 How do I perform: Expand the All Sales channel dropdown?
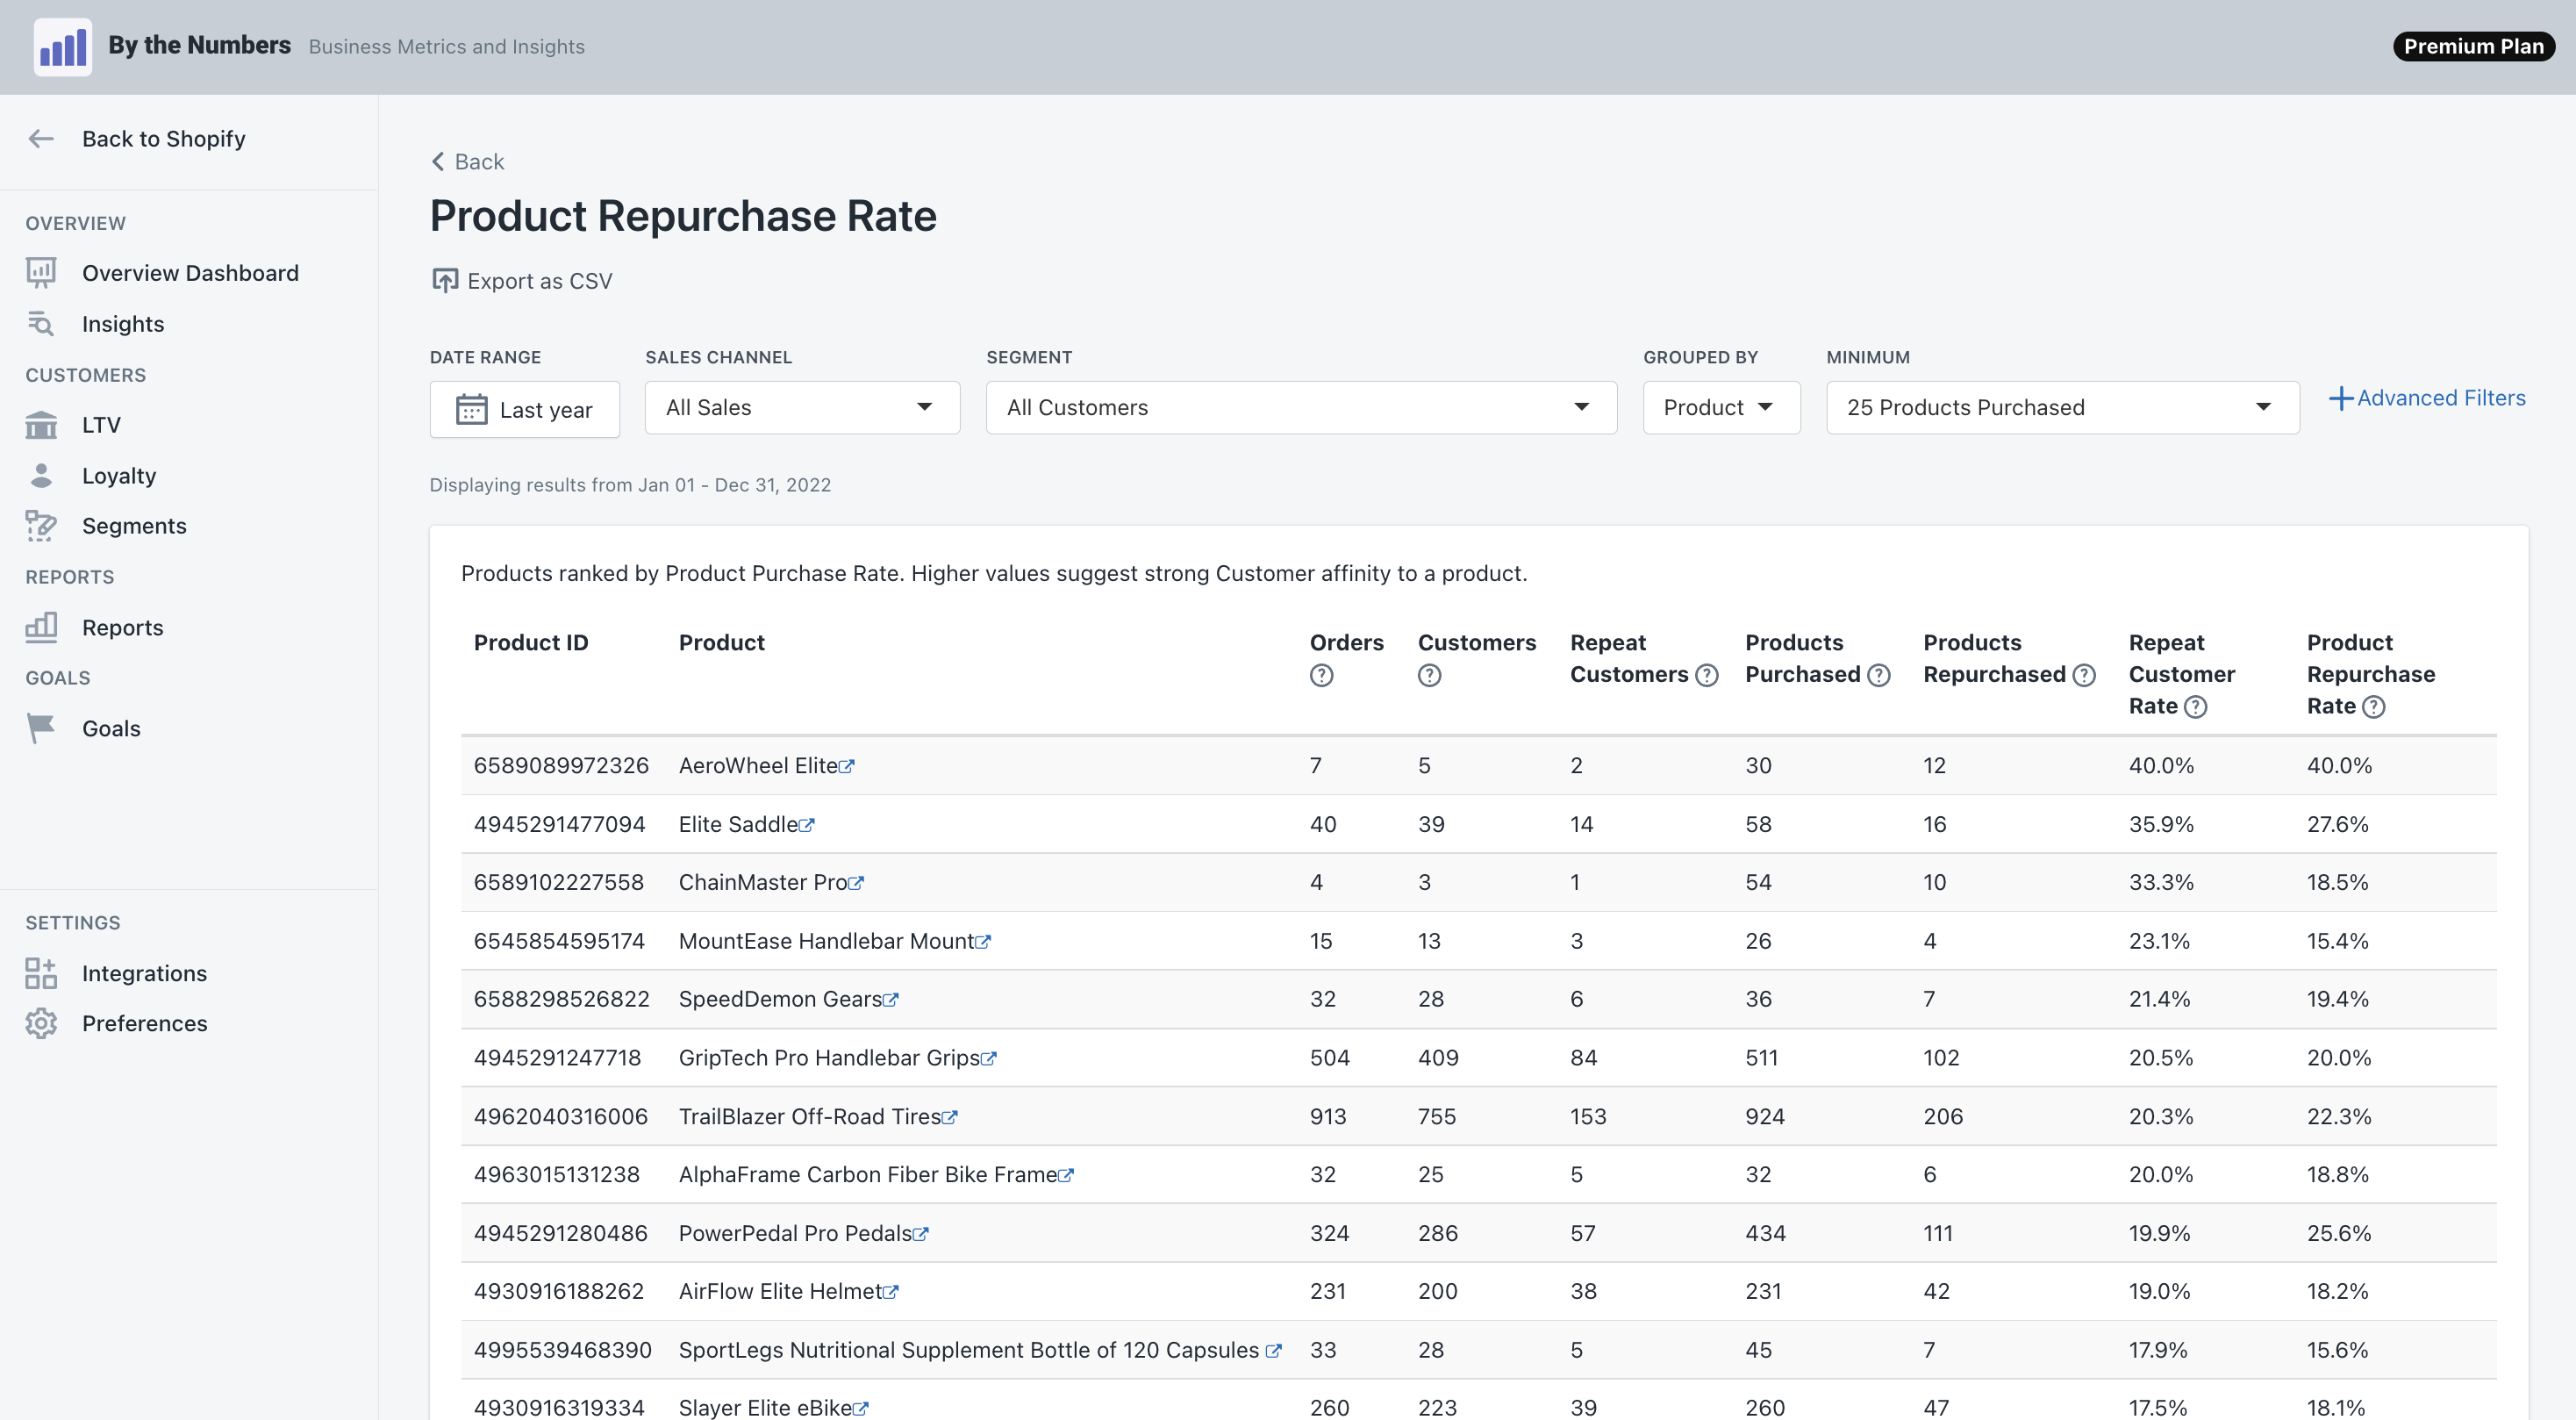801,407
